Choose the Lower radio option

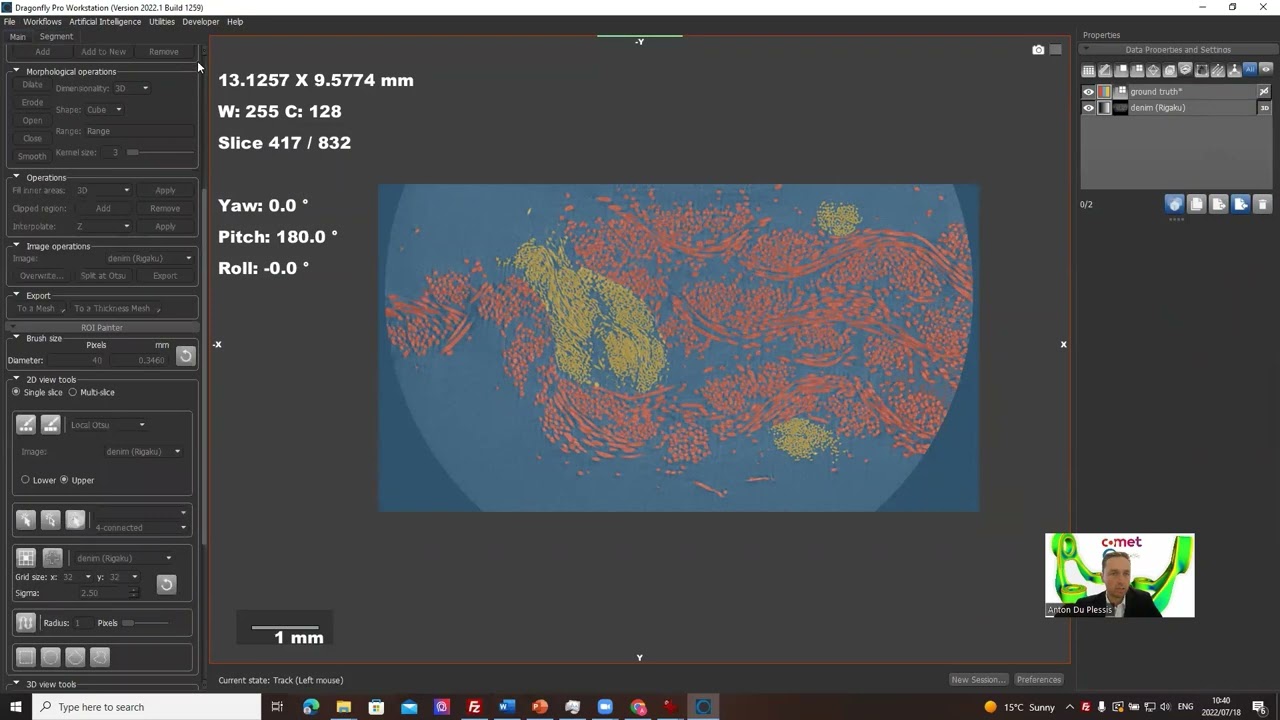pos(25,480)
